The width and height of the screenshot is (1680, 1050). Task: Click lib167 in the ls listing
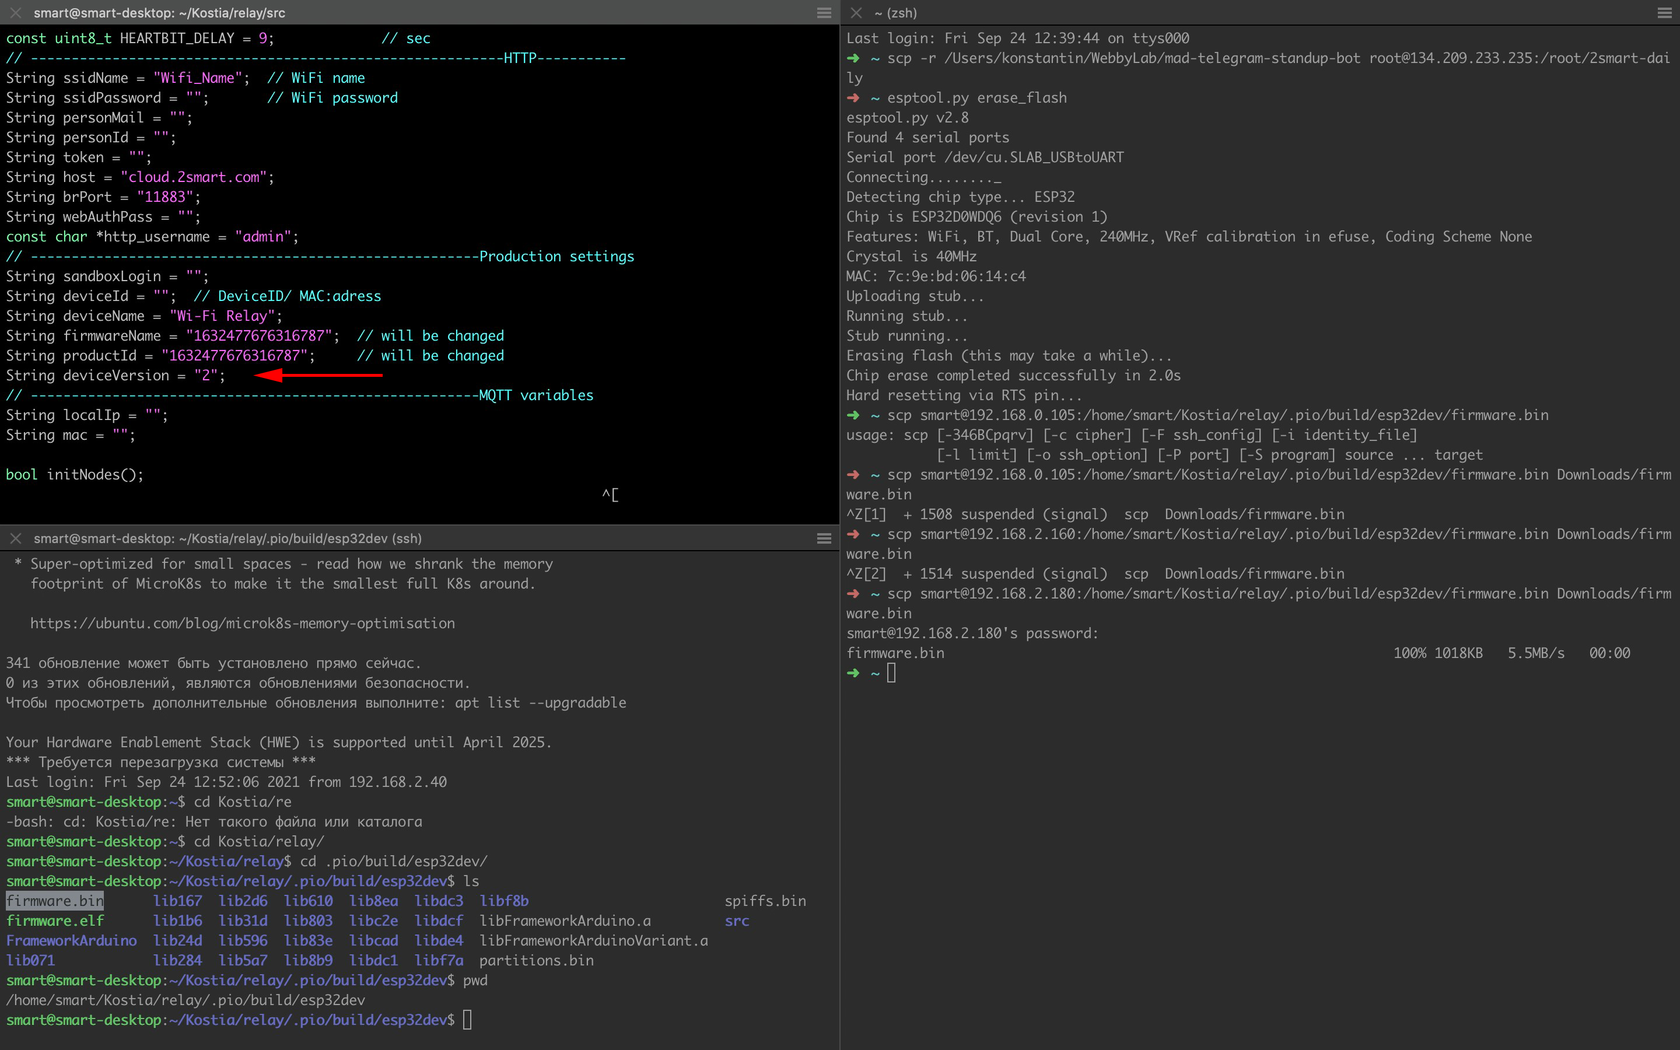177,901
